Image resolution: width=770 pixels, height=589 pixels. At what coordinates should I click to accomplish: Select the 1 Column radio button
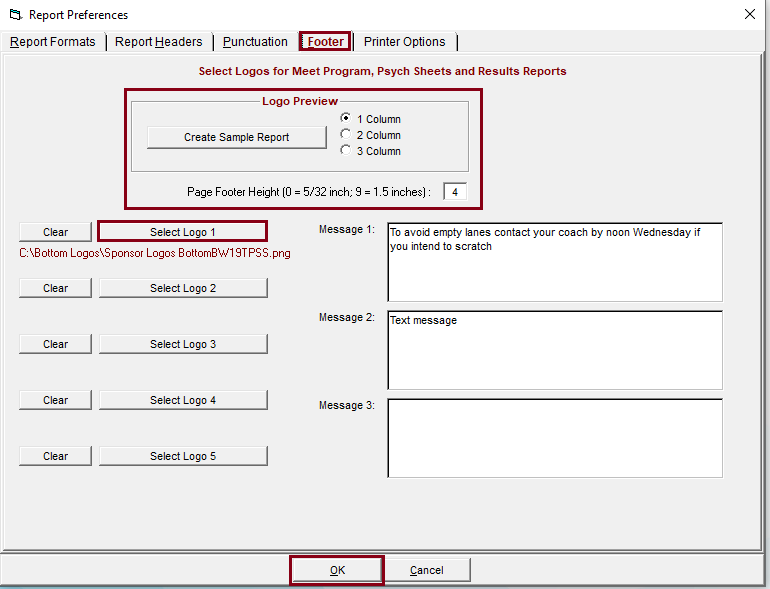click(346, 119)
